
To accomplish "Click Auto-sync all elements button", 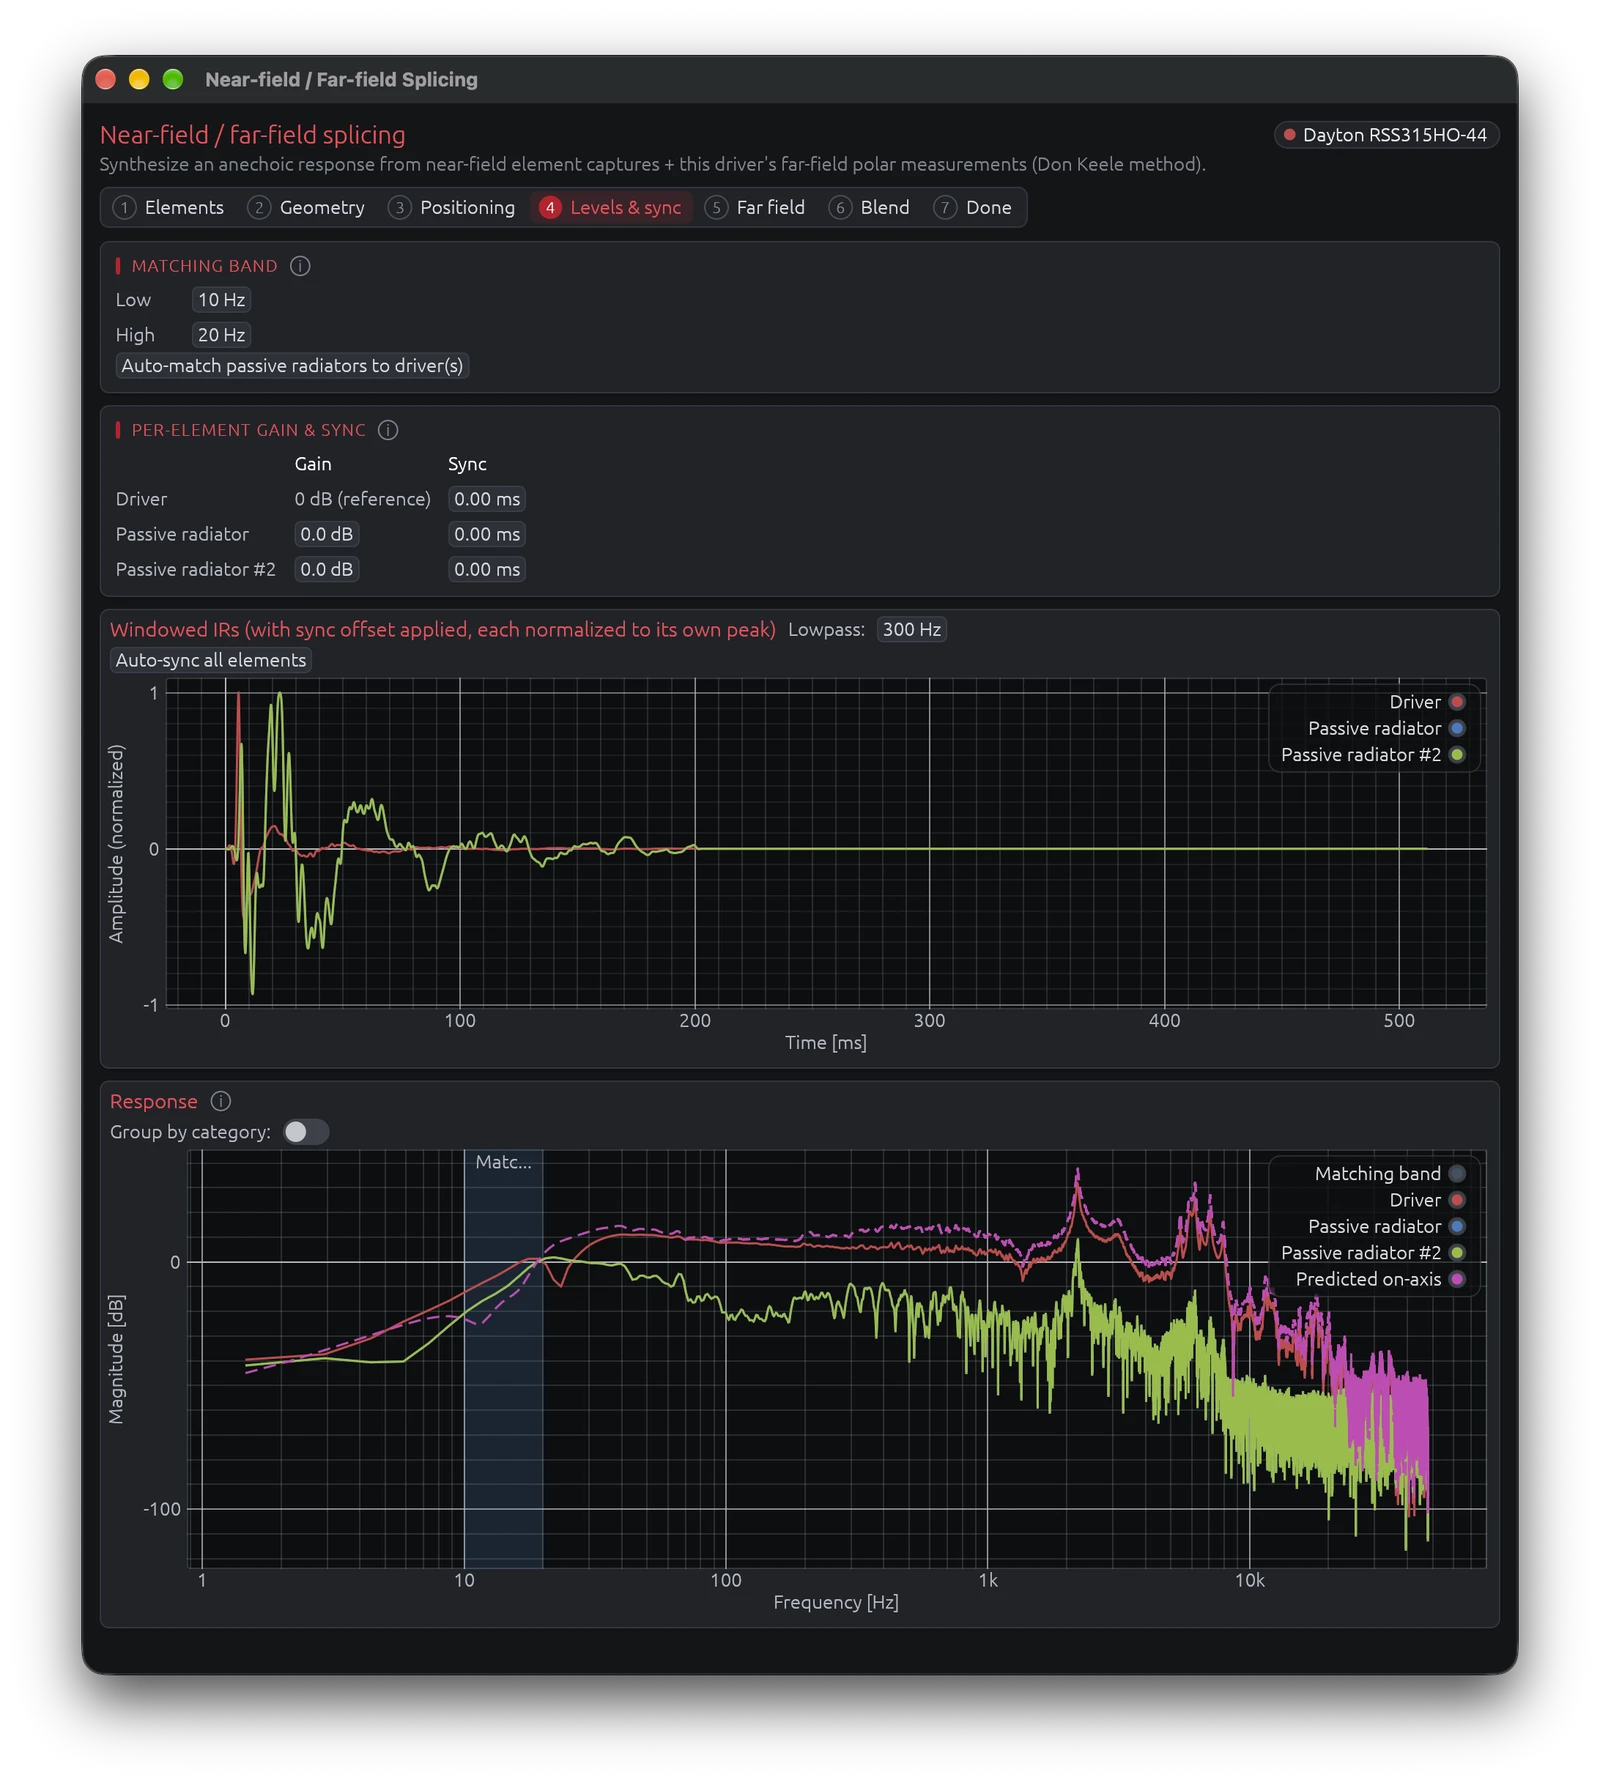I will coord(211,660).
